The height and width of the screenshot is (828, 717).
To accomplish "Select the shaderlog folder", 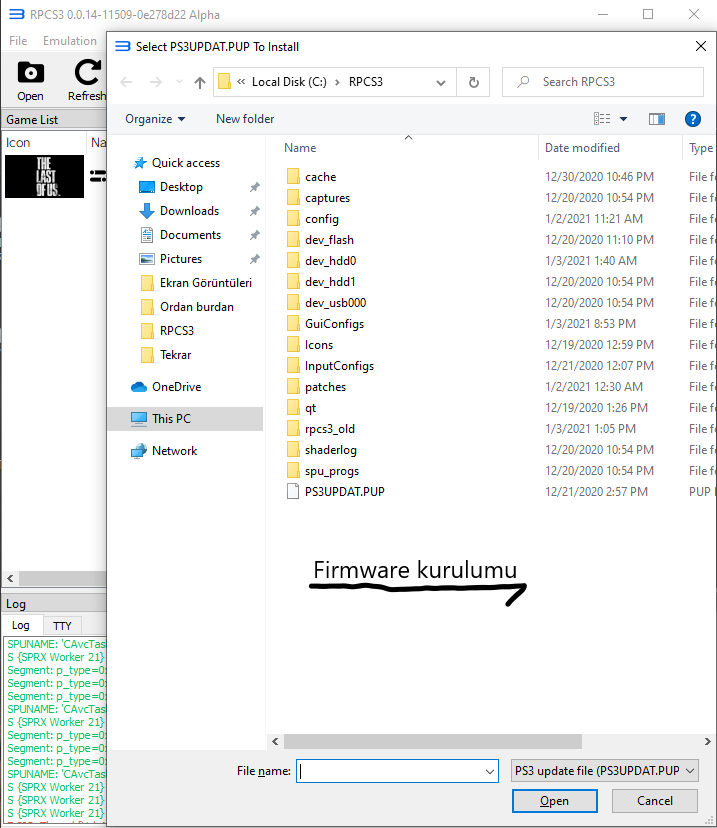I will [x=331, y=450].
